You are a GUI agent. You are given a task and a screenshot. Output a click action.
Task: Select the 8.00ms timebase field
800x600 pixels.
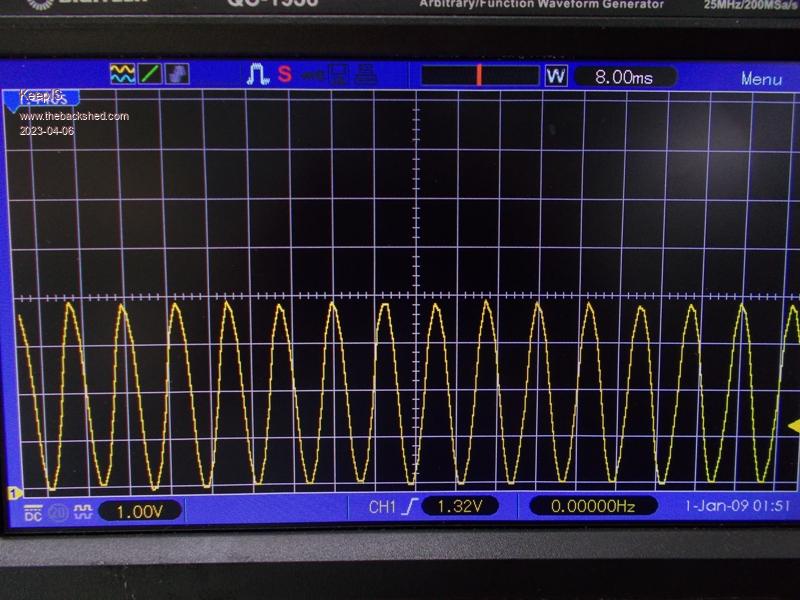[624, 76]
